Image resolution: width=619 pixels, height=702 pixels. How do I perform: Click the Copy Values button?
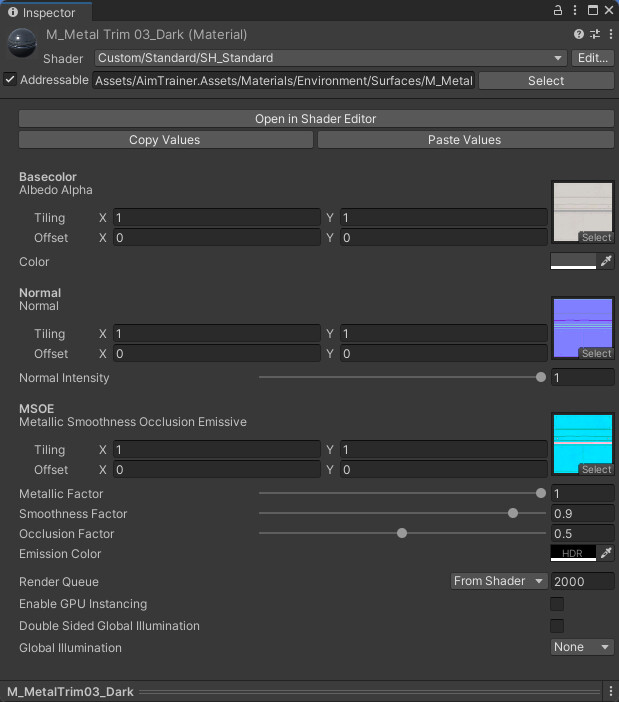point(166,140)
